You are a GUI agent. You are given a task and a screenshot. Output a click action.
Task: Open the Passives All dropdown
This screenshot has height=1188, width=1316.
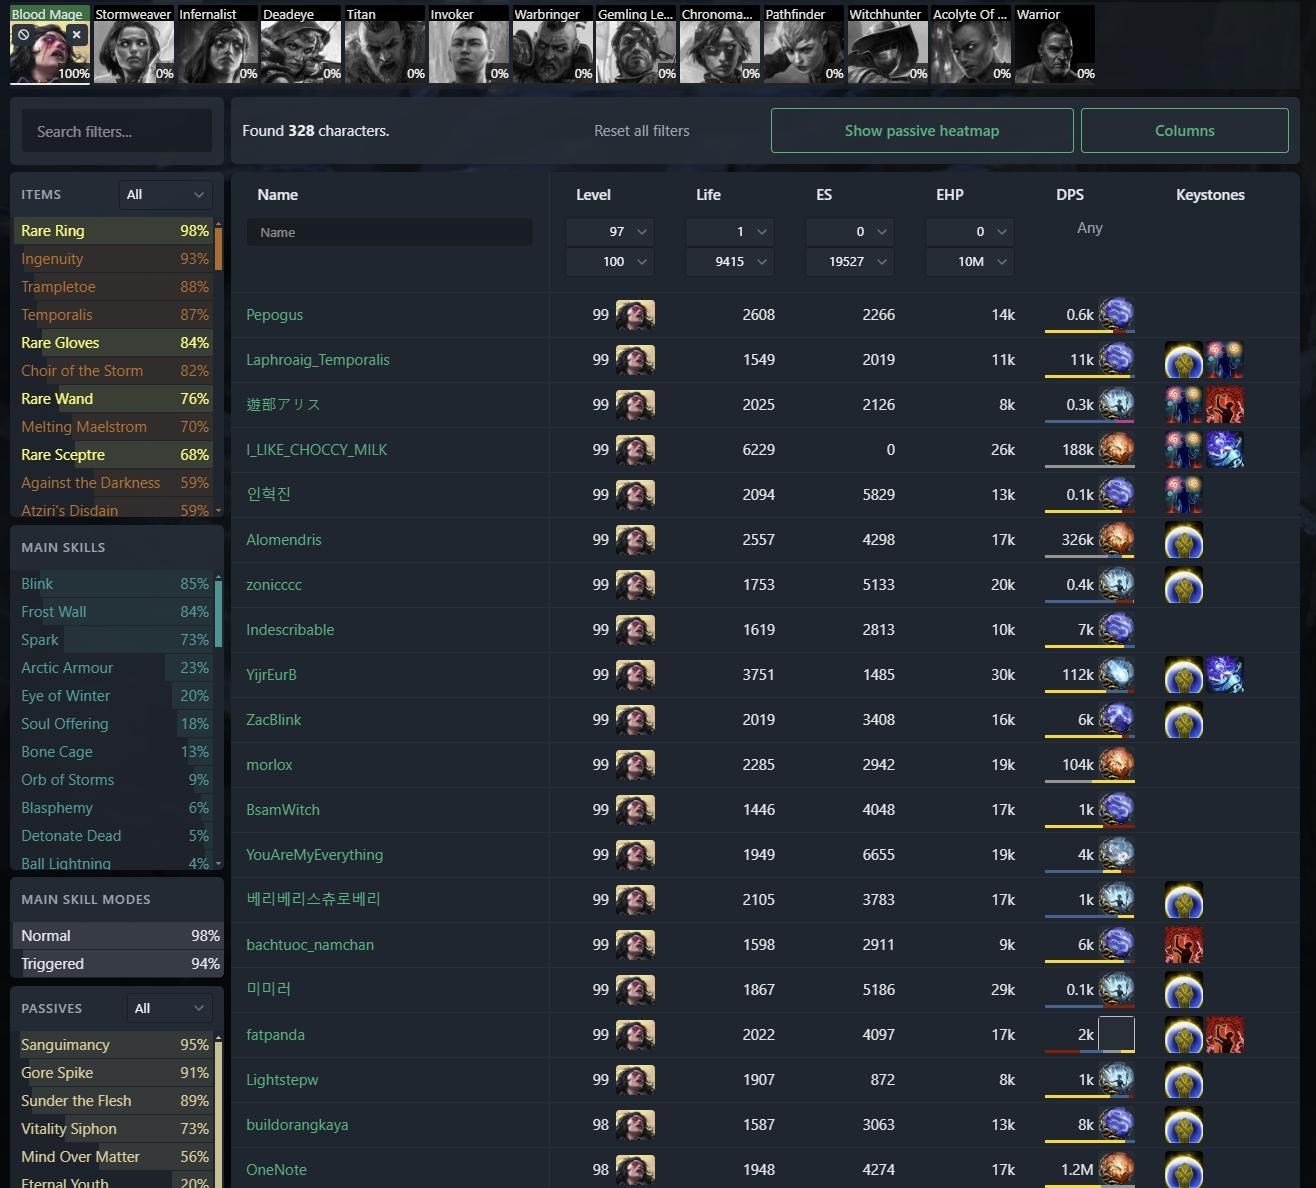coord(169,1008)
